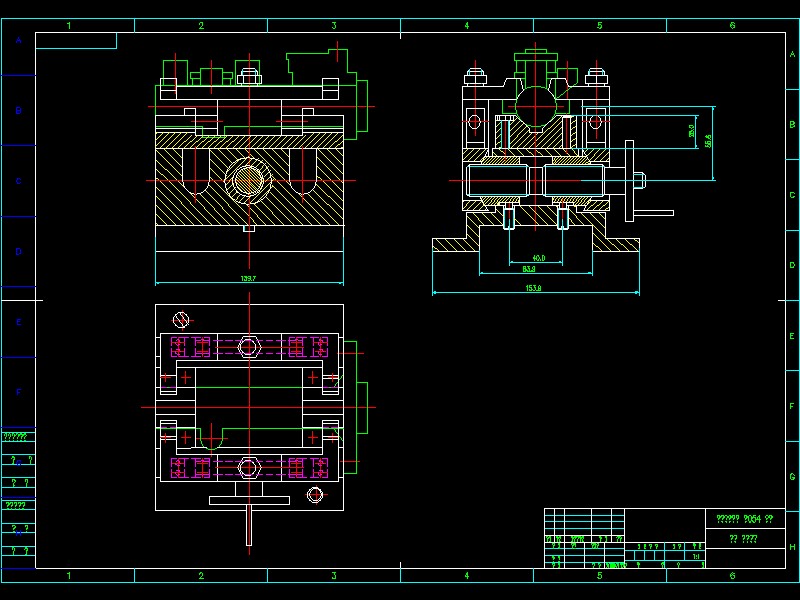Click zone number 6 on top border
The image size is (800, 600).
[733, 26]
